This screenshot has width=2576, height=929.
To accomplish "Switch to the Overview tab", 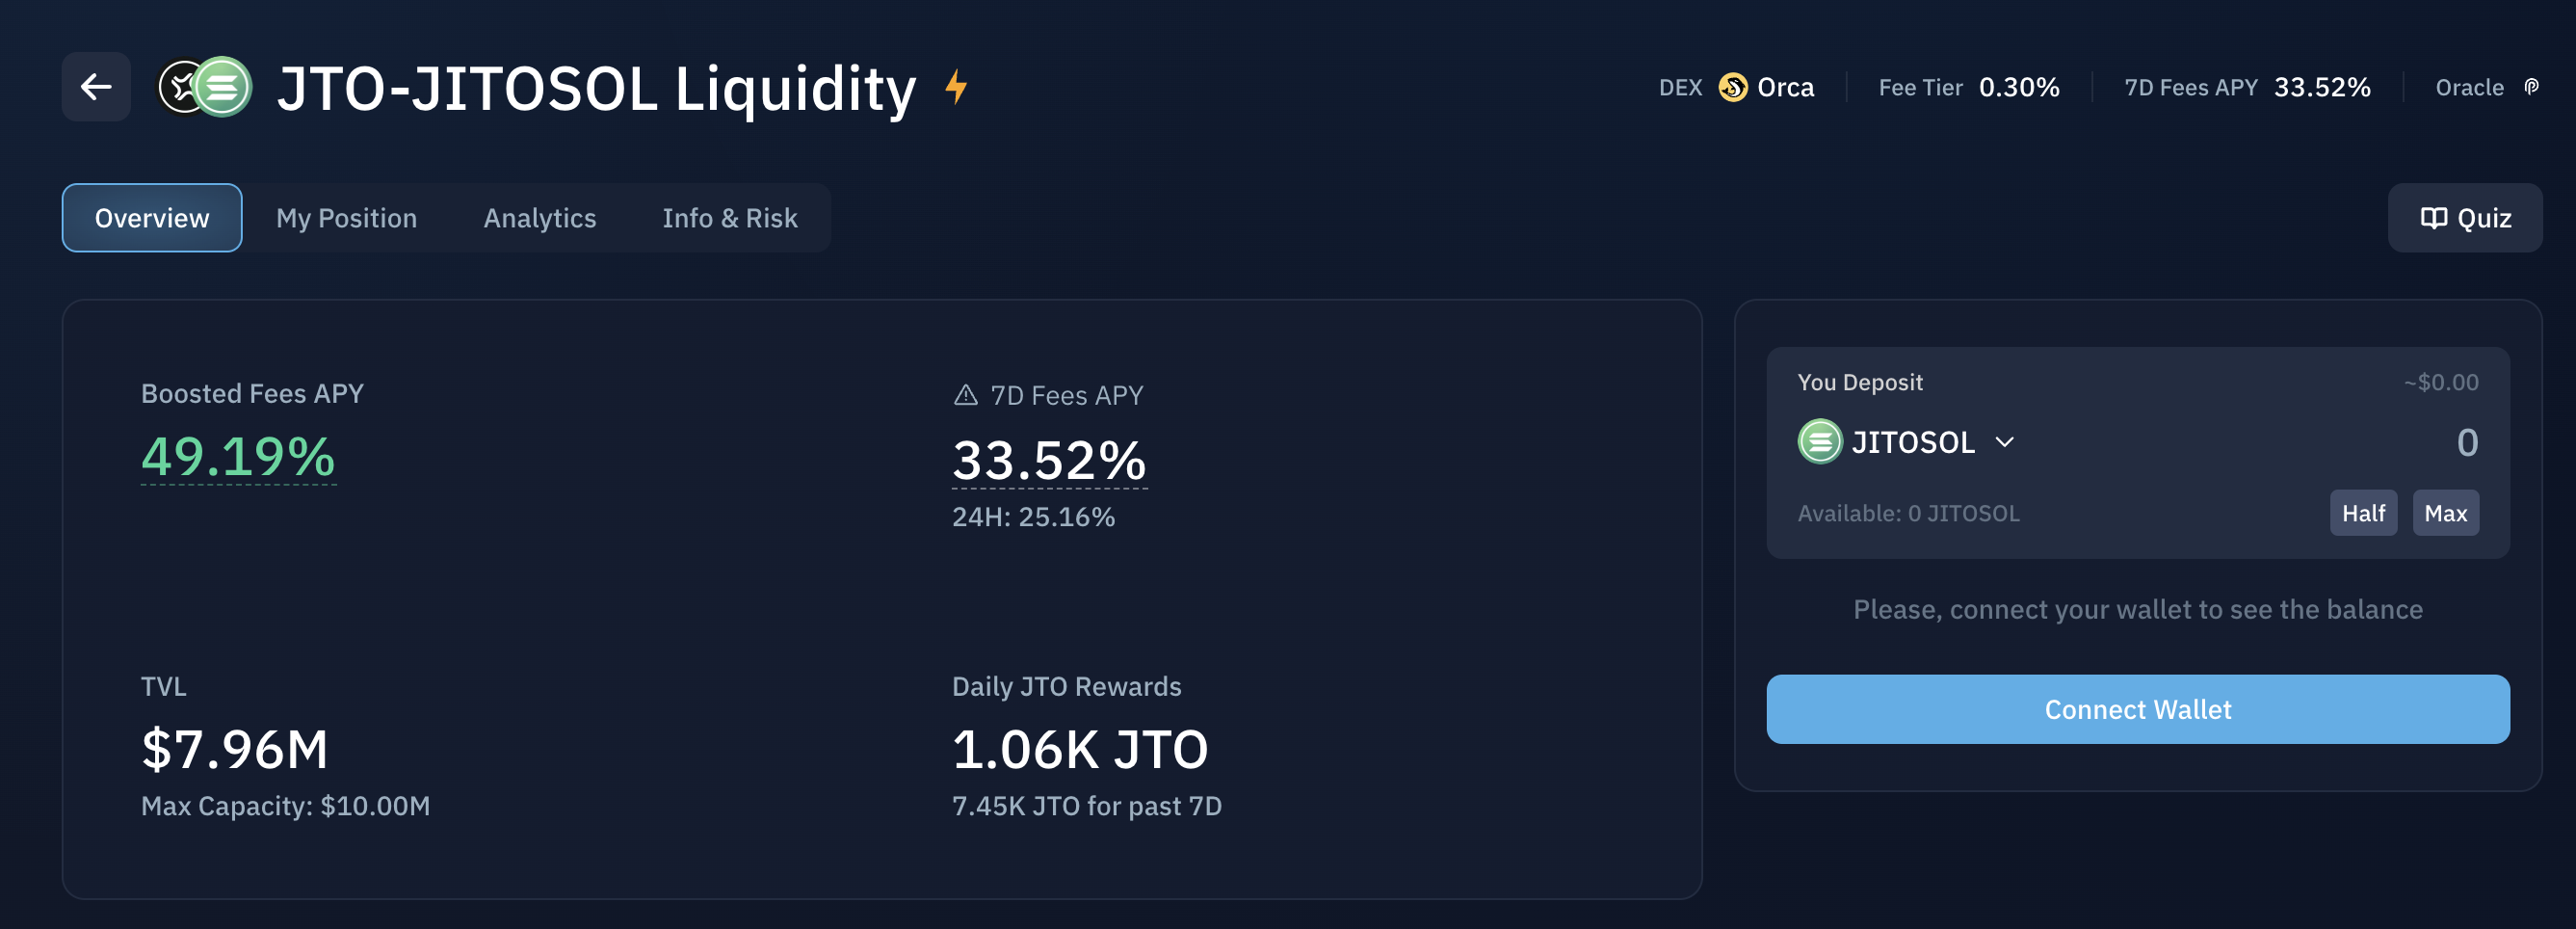I will pos(152,218).
